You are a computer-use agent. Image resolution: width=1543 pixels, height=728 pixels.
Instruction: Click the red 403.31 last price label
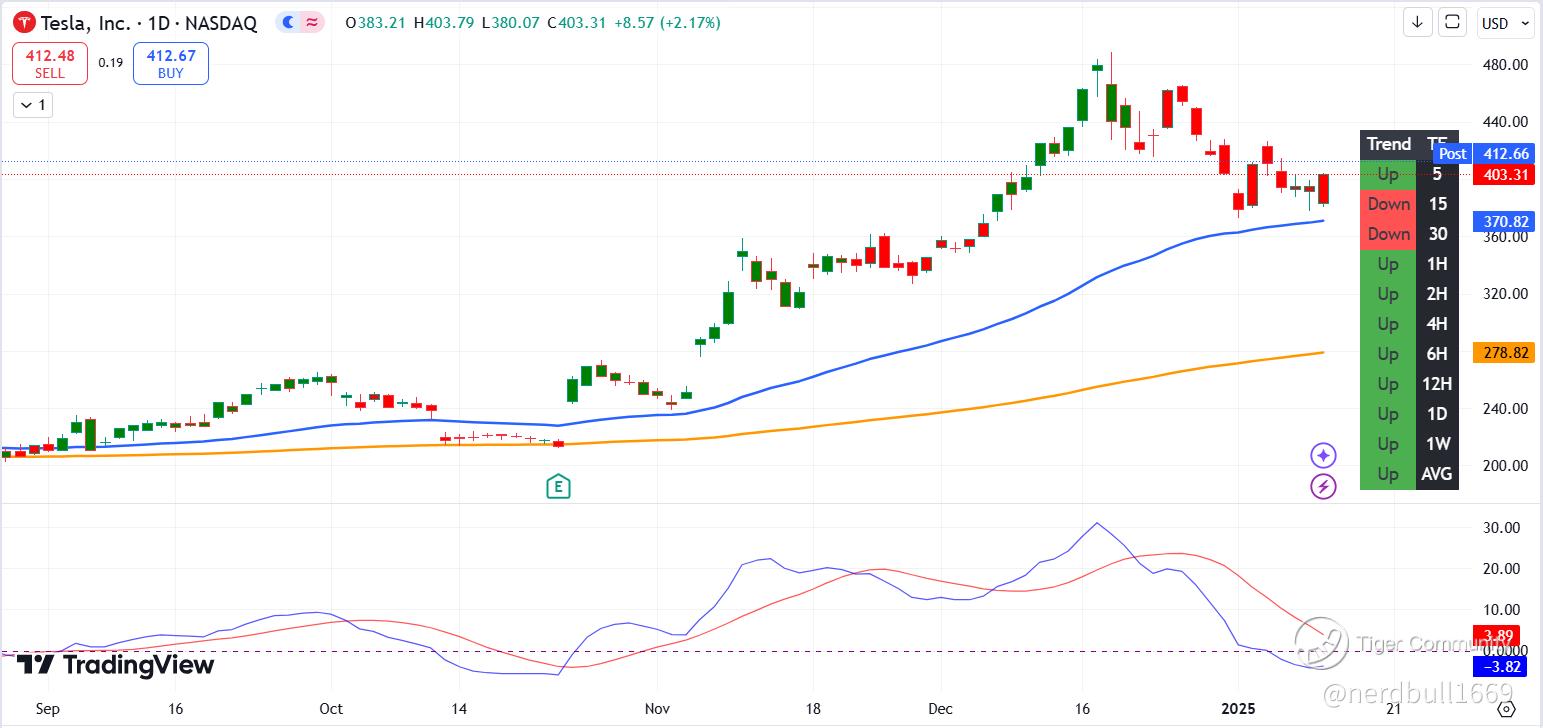[1504, 175]
